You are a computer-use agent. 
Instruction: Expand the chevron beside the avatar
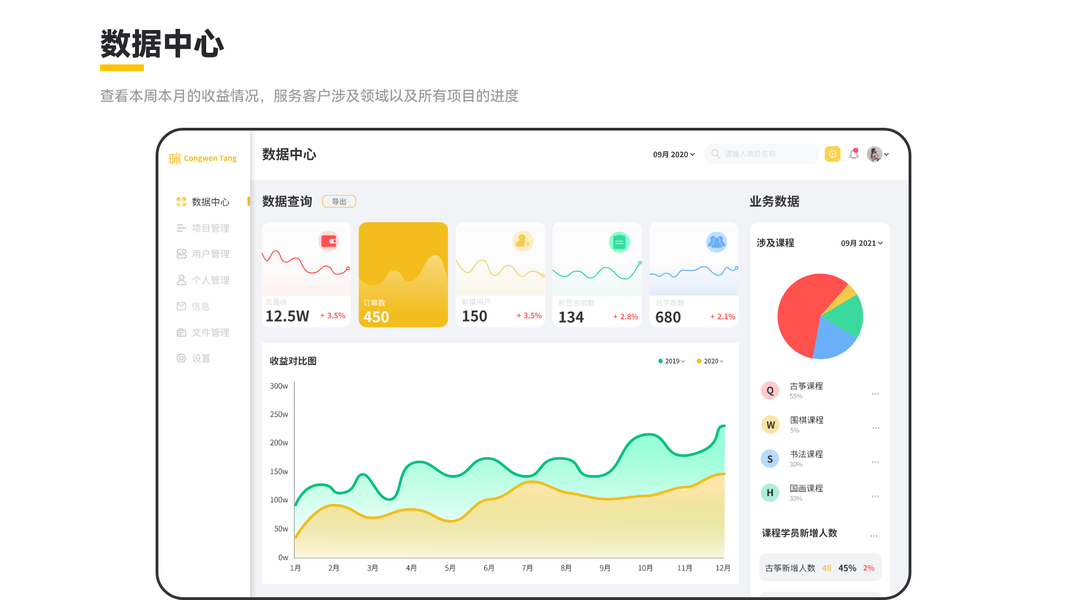887,155
